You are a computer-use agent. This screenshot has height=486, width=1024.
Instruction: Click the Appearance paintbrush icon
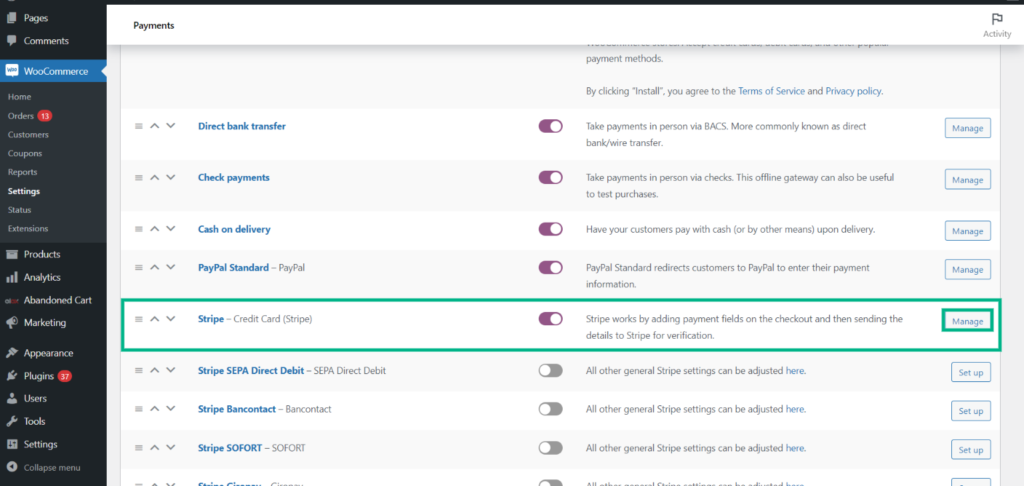point(12,353)
